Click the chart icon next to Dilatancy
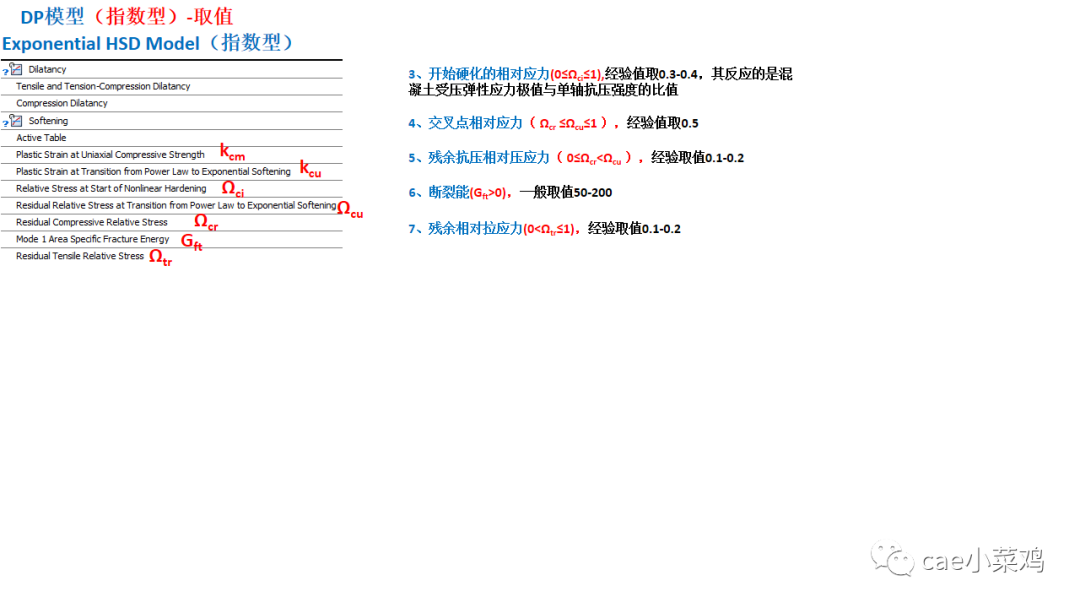Image resolution: width=1080 pixels, height=608 pixels. tap(15, 69)
